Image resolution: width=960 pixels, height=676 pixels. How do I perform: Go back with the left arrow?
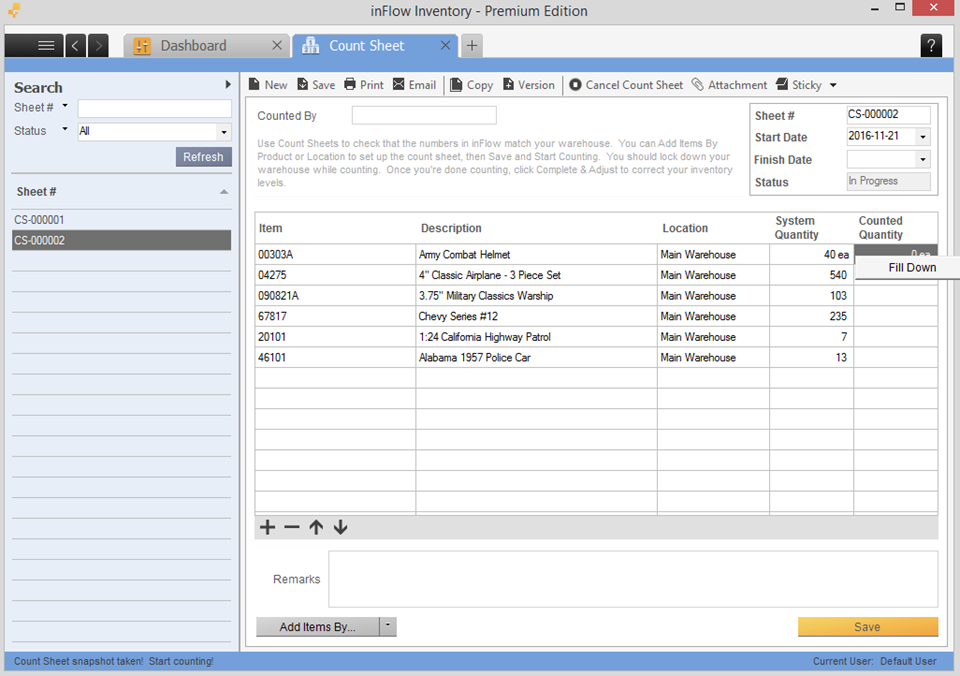(x=75, y=46)
